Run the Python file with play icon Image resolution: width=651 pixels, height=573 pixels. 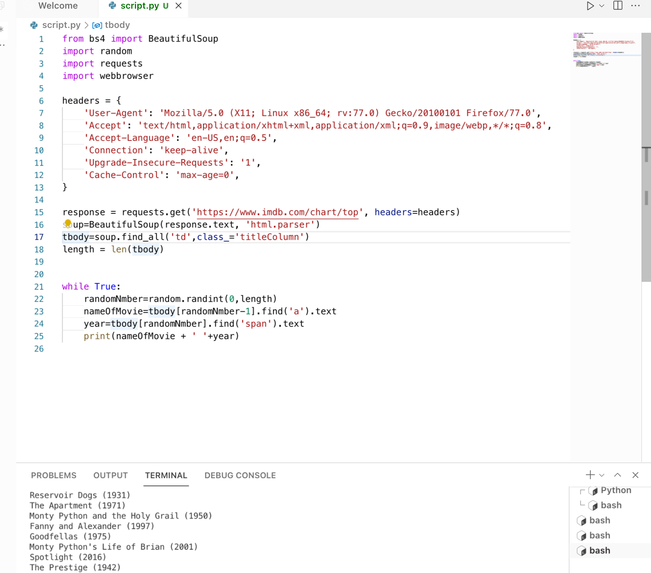tap(590, 6)
